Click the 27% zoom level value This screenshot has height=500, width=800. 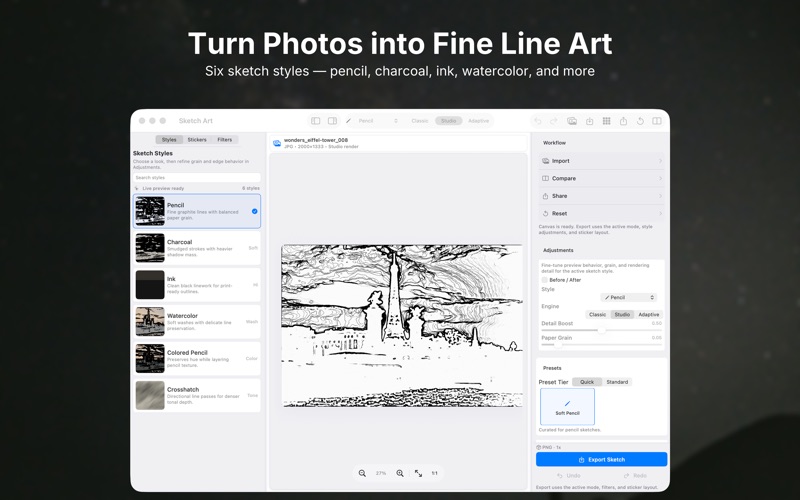point(381,473)
